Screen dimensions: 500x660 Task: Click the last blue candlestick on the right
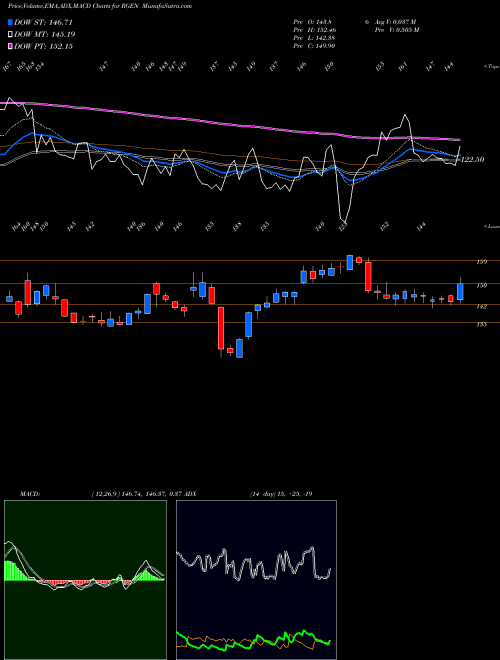pos(460,291)
